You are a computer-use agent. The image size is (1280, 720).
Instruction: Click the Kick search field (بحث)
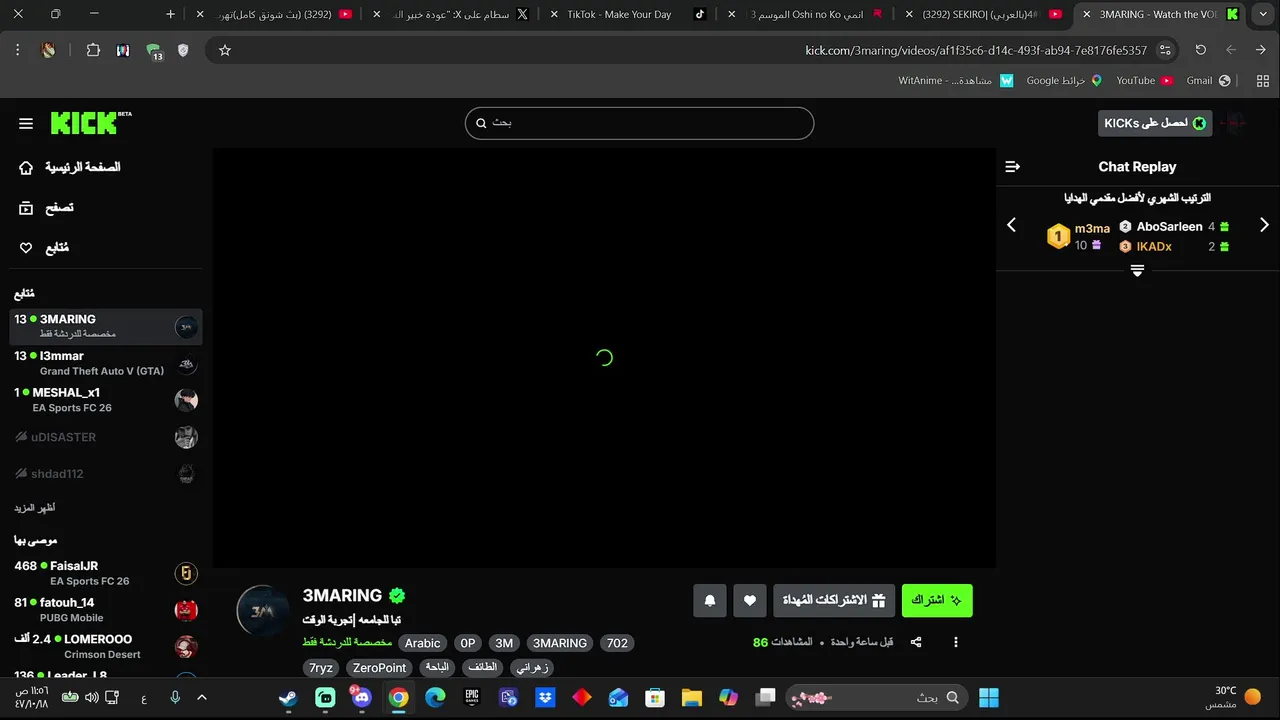639,123
